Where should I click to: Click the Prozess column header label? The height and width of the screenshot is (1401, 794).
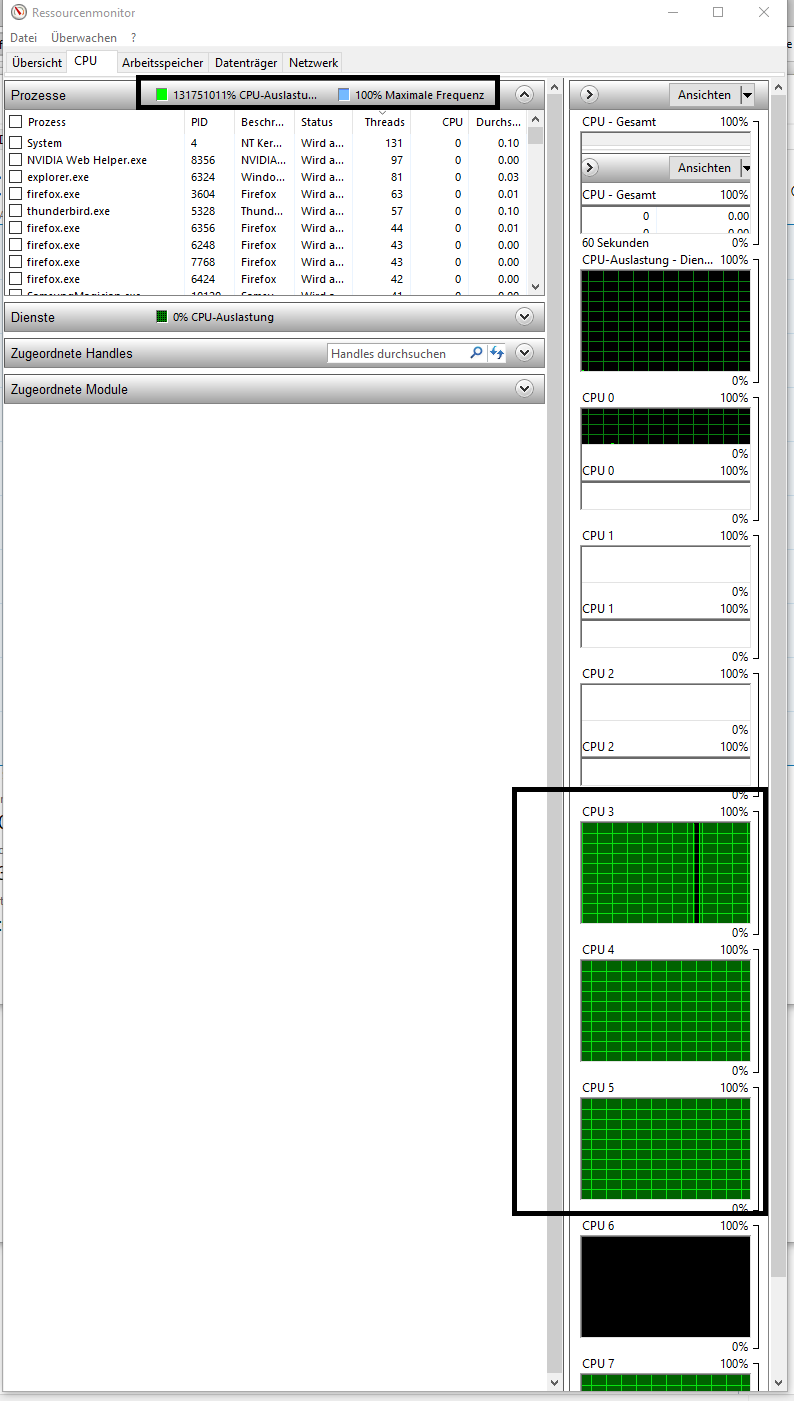point(47,122)
